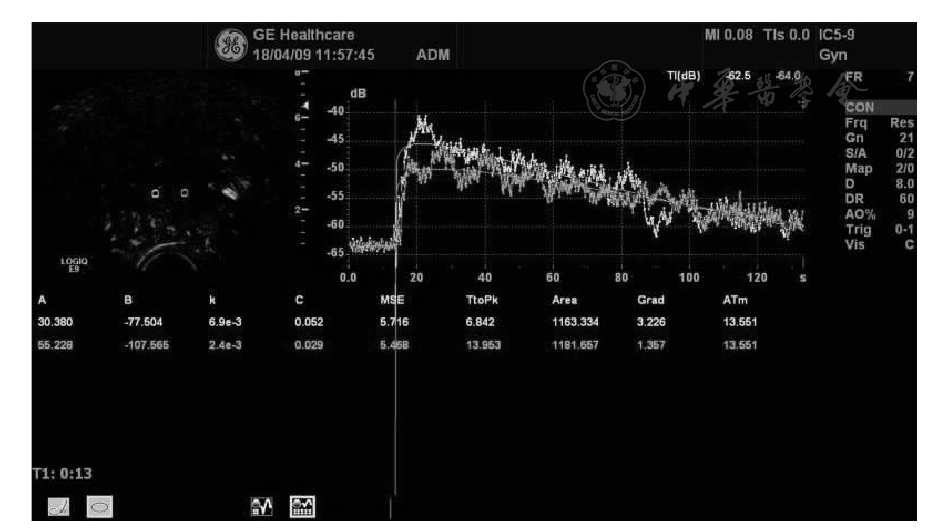
Task: Select the TtoPk column header
Action: (x=484, y=299)
